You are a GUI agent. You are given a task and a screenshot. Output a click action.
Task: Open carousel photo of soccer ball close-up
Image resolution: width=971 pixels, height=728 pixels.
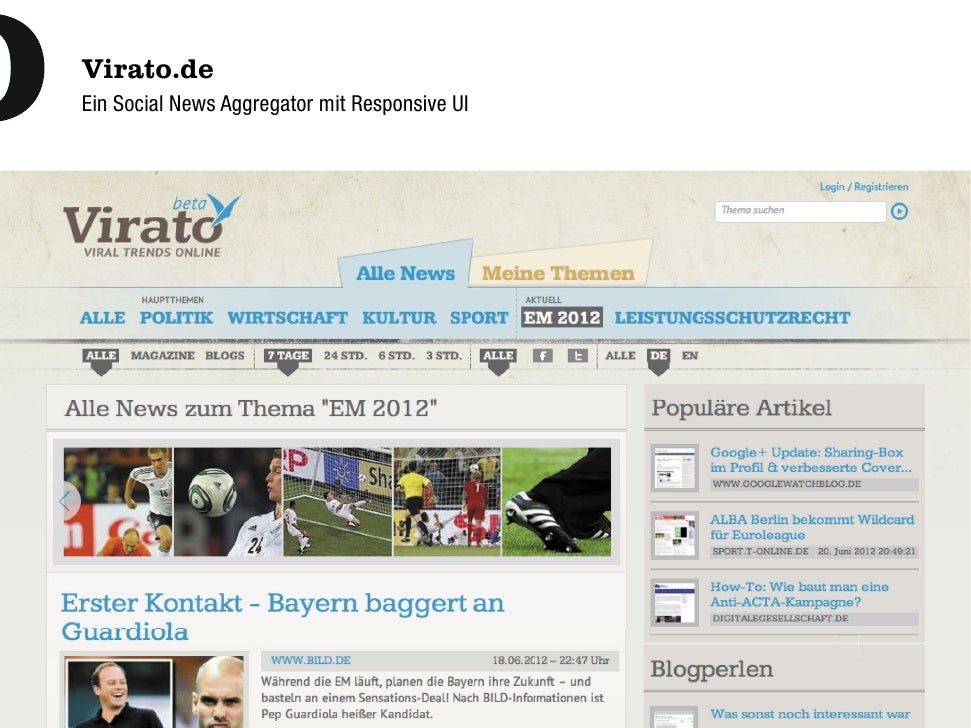[x=228, y=501]
